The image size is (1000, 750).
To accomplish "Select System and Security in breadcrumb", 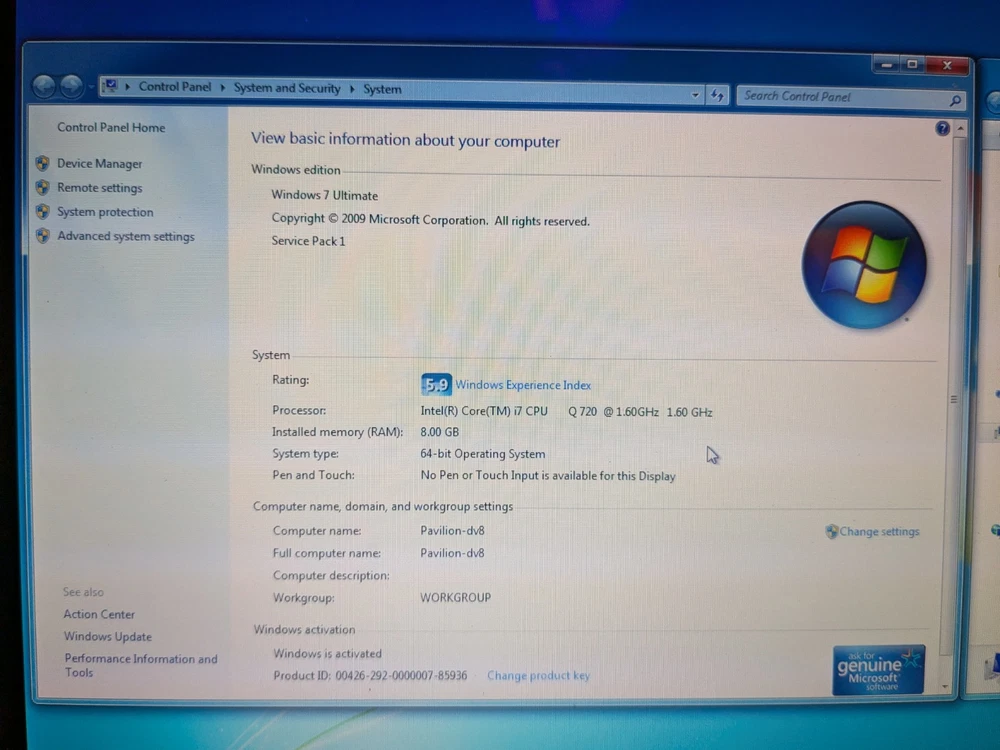I will (x=287, y=88).
